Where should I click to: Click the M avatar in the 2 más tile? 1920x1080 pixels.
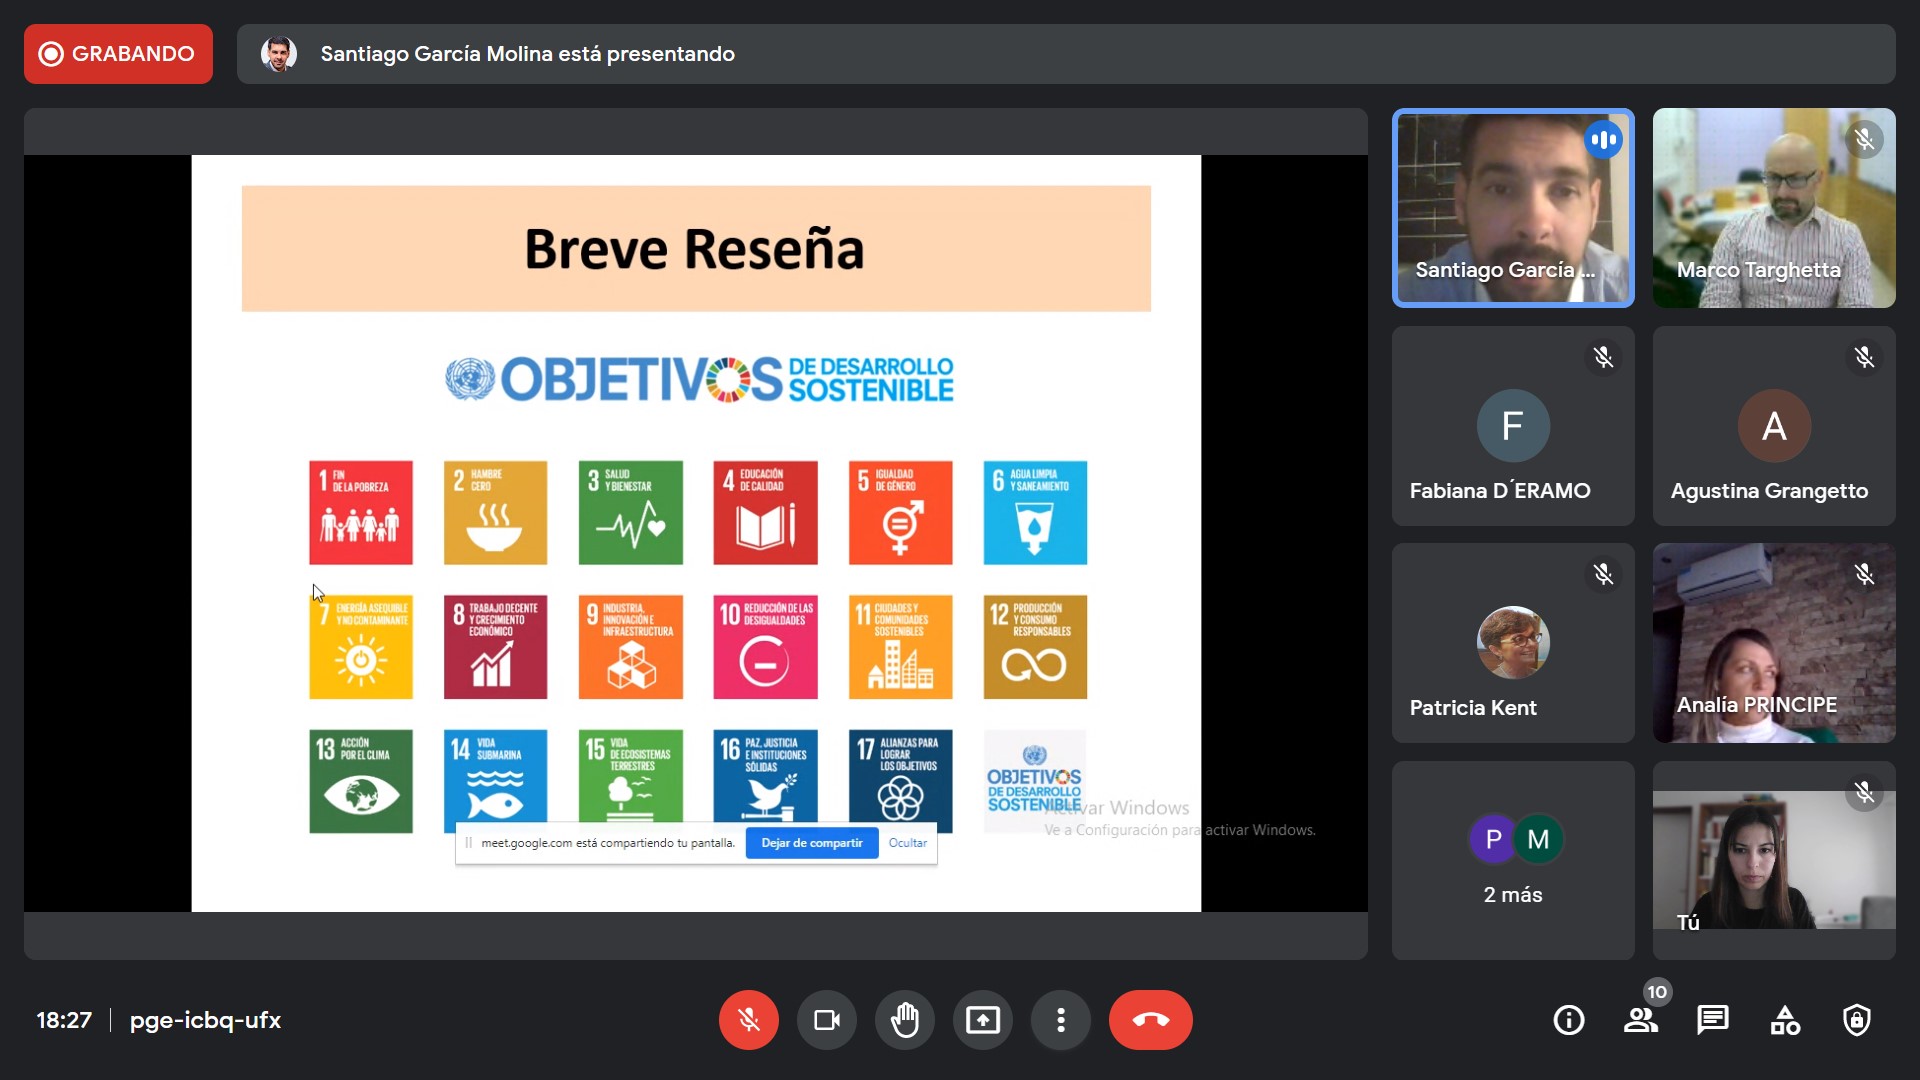pyautogui.click(x=1538, y=839)
